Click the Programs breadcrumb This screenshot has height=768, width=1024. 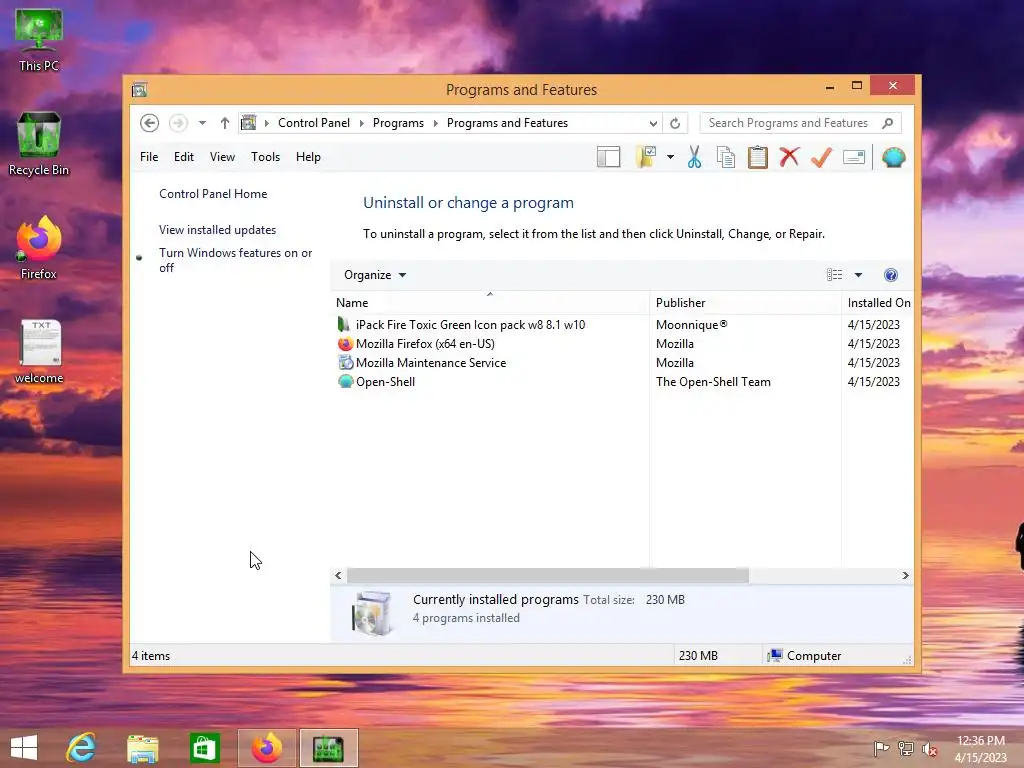(x=398, y=123)
